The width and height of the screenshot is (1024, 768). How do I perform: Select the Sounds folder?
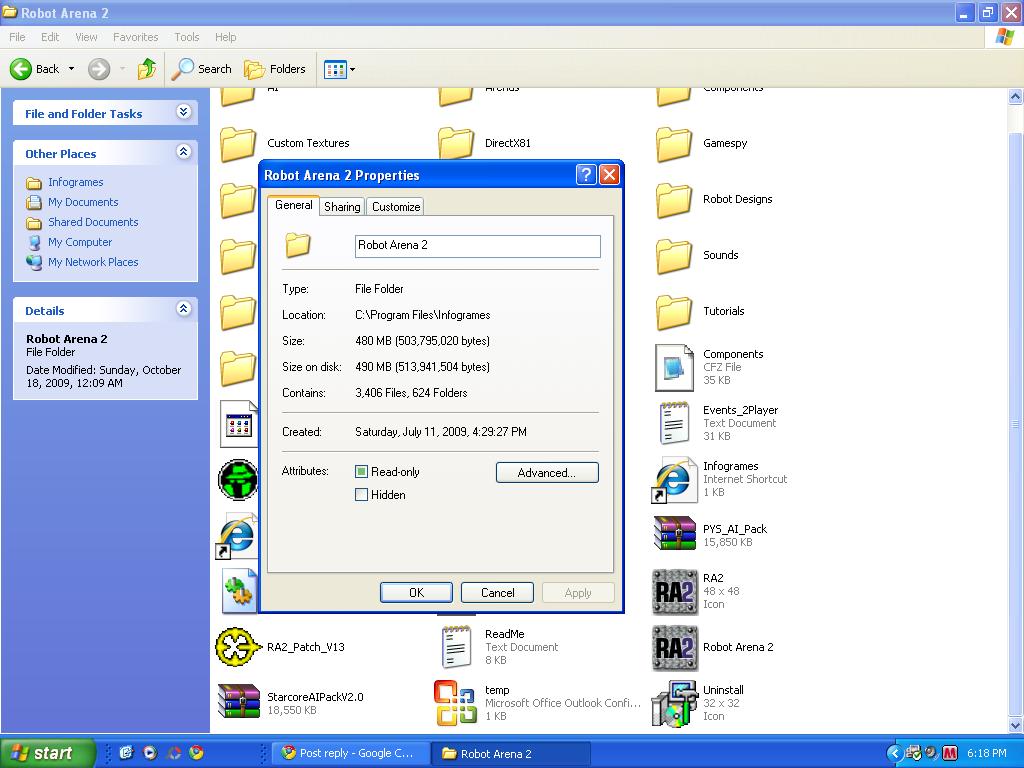[697, 256]
